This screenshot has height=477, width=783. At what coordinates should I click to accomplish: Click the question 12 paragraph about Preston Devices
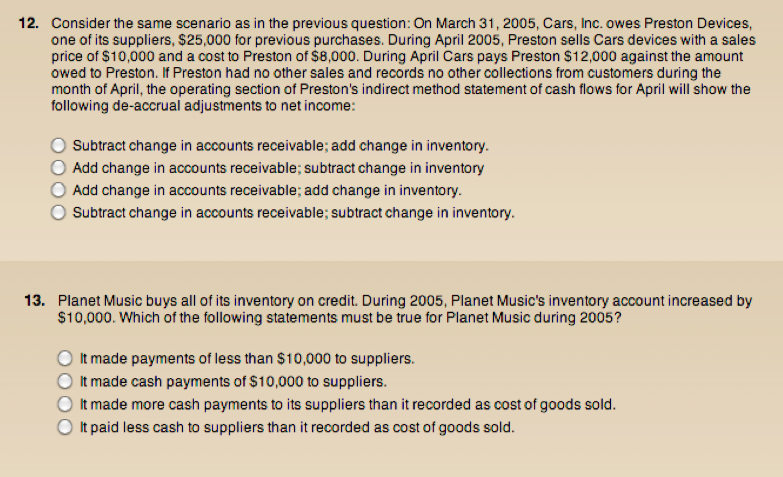tap(403, 65)
